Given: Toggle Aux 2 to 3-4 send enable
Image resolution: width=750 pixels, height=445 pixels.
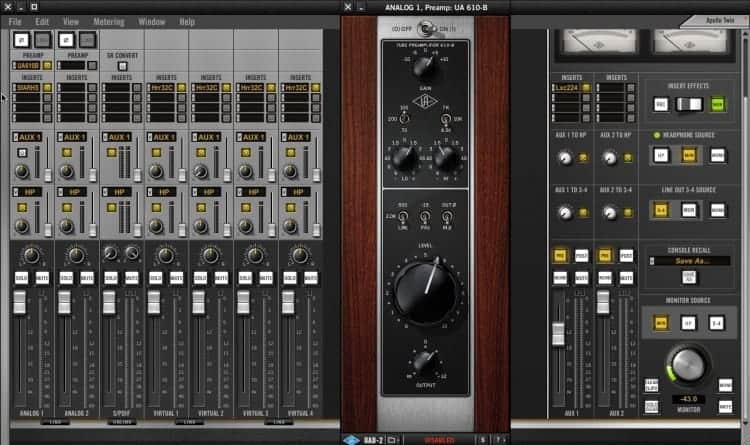Looking at the screenshot, I should coord(628,212).
